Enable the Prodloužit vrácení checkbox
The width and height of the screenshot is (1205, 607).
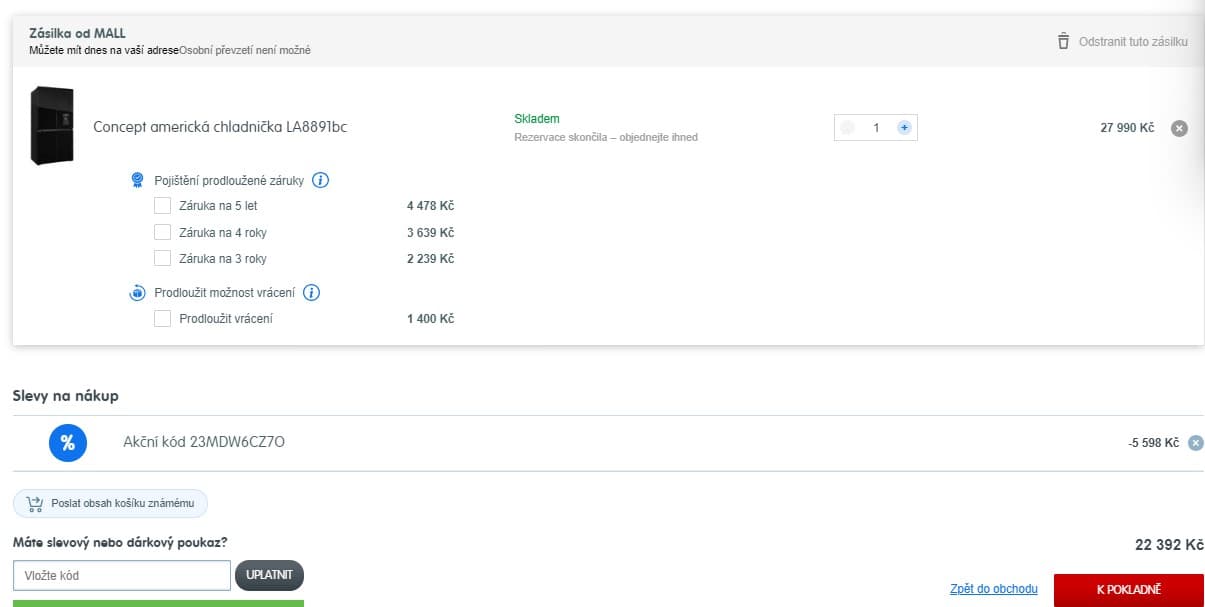163,319
